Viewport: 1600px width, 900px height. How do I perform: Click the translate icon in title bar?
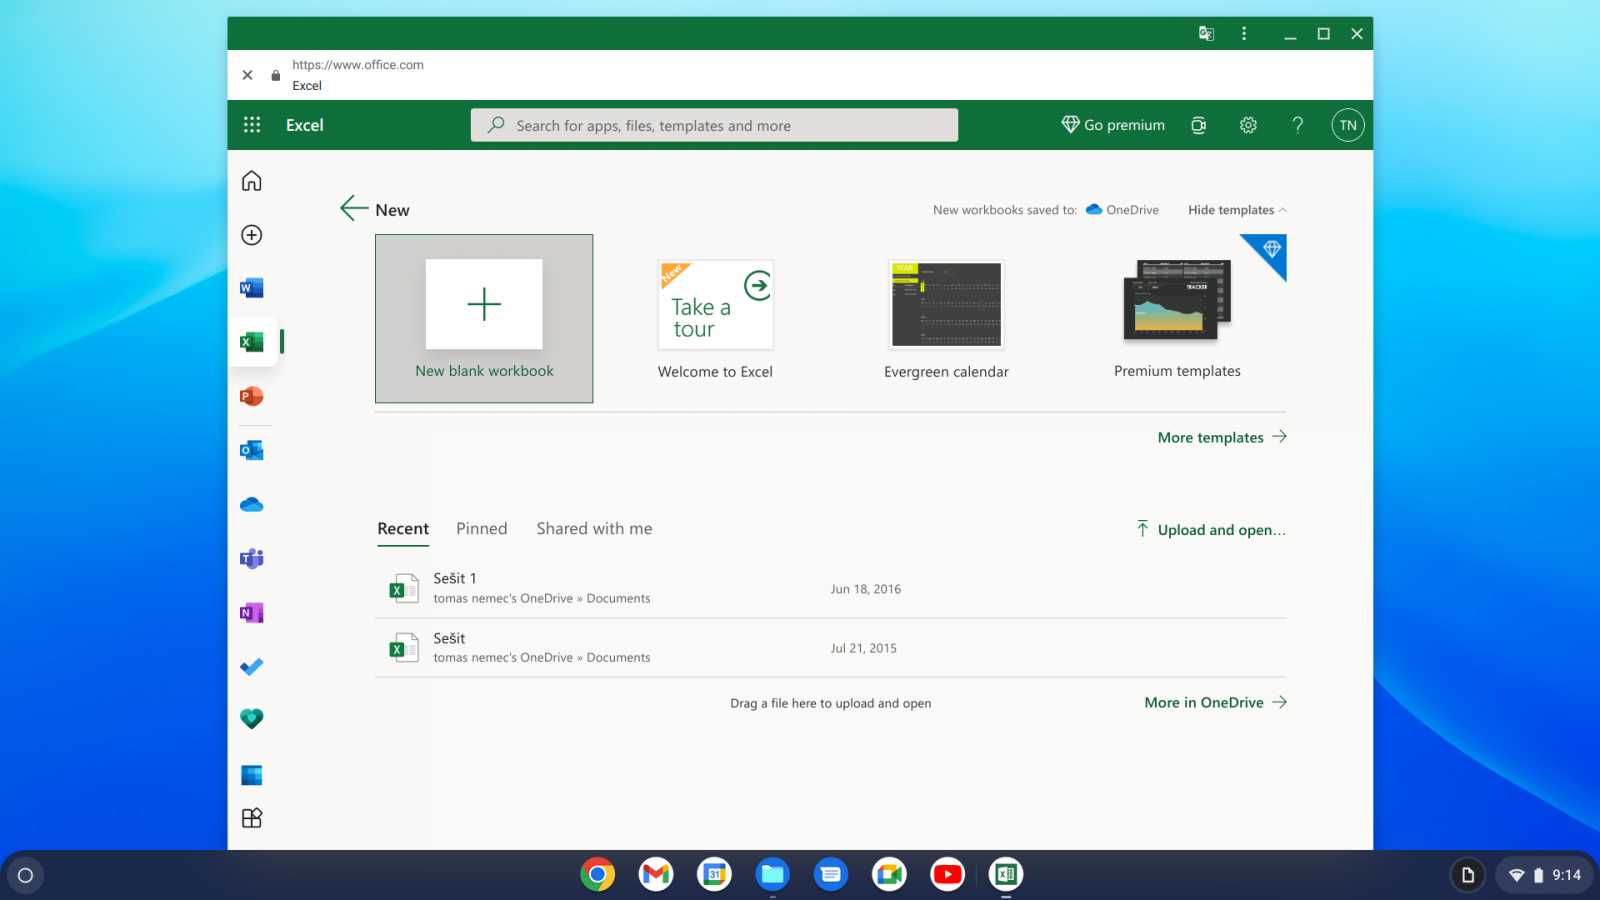tap(1206, 33)
